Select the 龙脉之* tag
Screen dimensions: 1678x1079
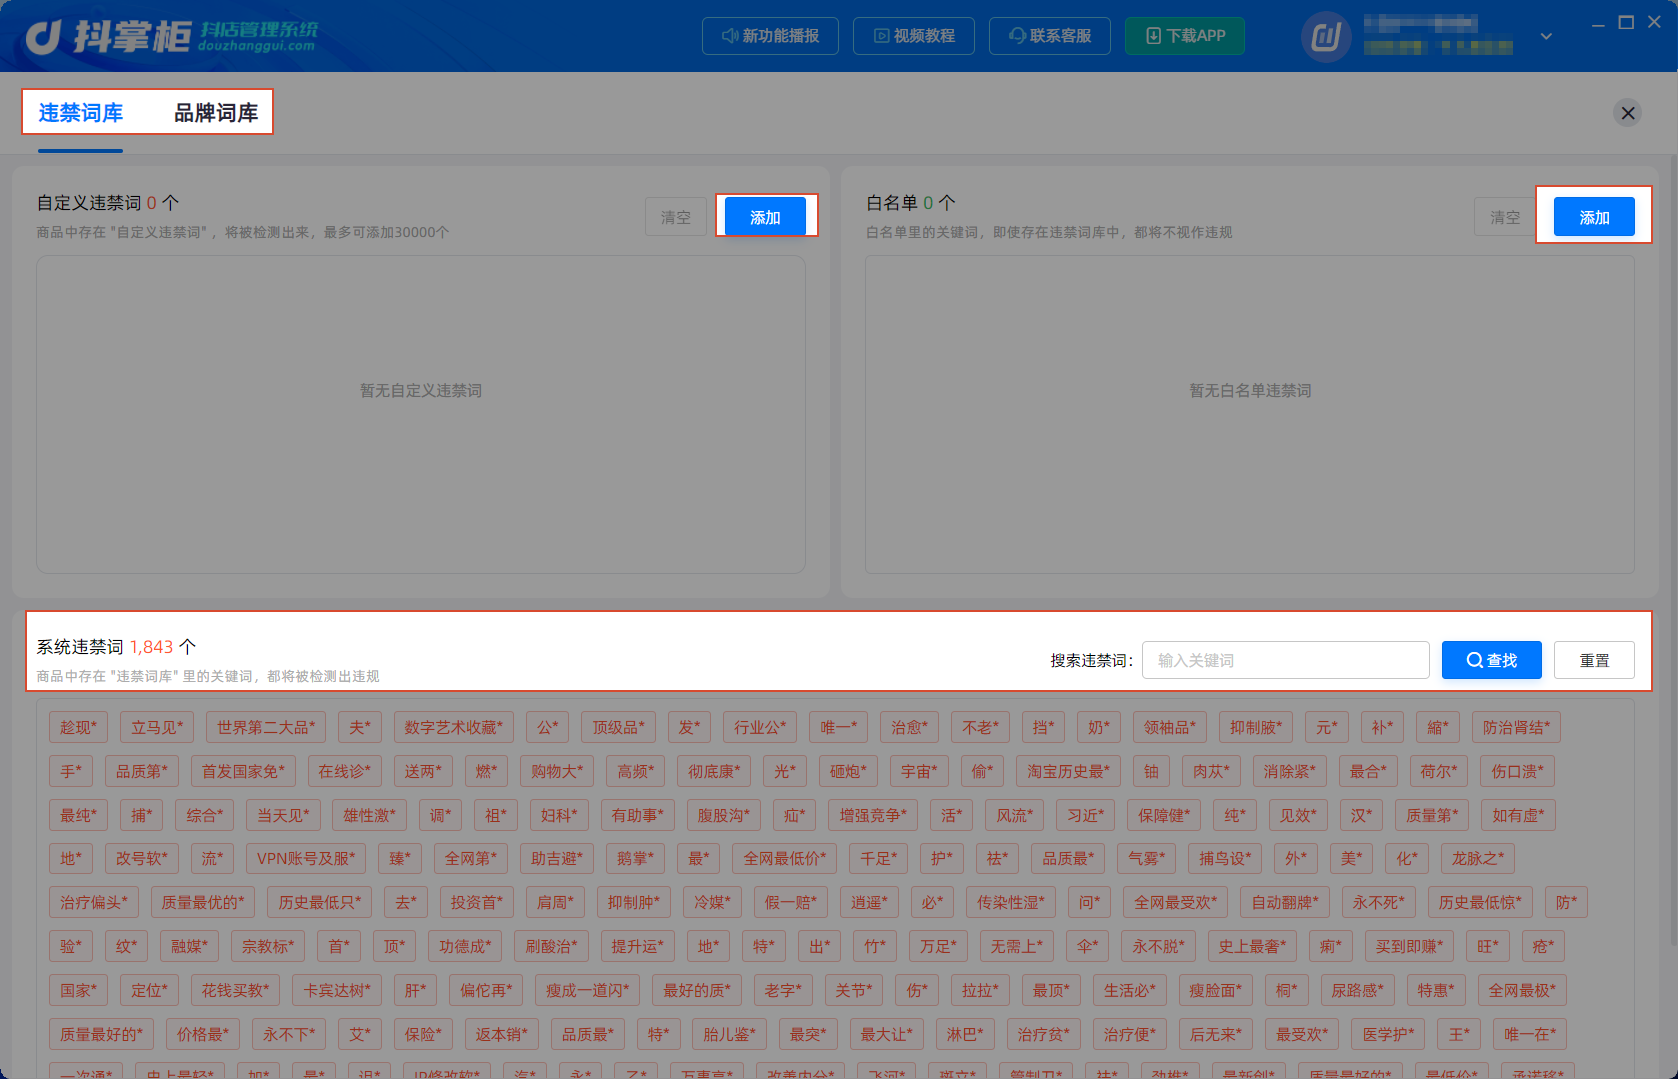(x=1478, y=859)
